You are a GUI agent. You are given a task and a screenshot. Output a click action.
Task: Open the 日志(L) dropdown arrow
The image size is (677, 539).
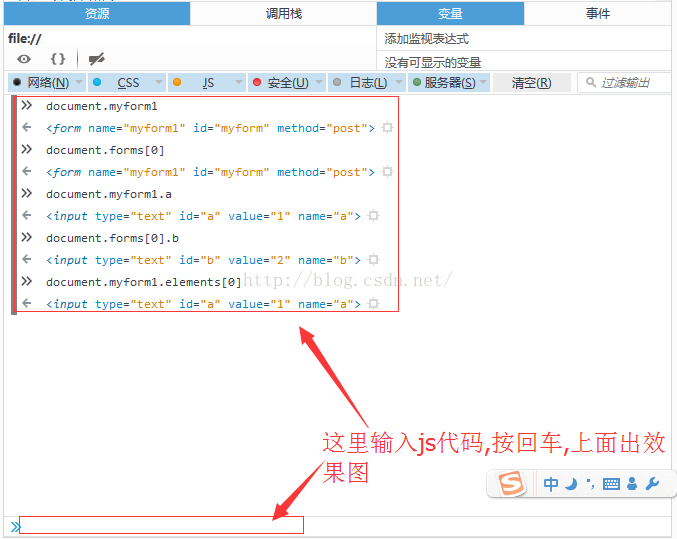pos(399,82)
